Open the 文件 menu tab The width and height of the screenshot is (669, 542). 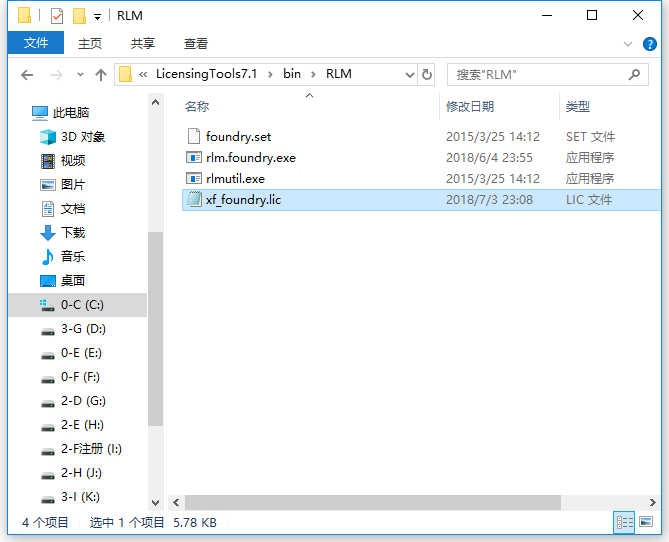click(x=36, y=43)
